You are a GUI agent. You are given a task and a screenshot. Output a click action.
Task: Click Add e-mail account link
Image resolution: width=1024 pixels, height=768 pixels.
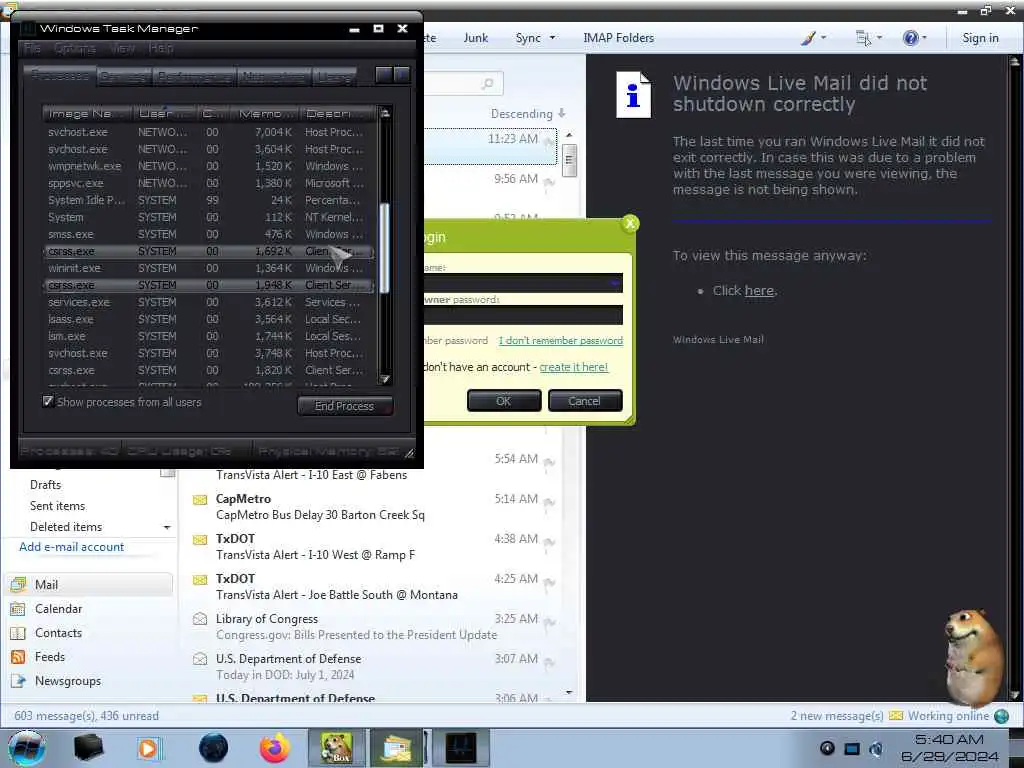pyautogui.click(x=71, y=547)
